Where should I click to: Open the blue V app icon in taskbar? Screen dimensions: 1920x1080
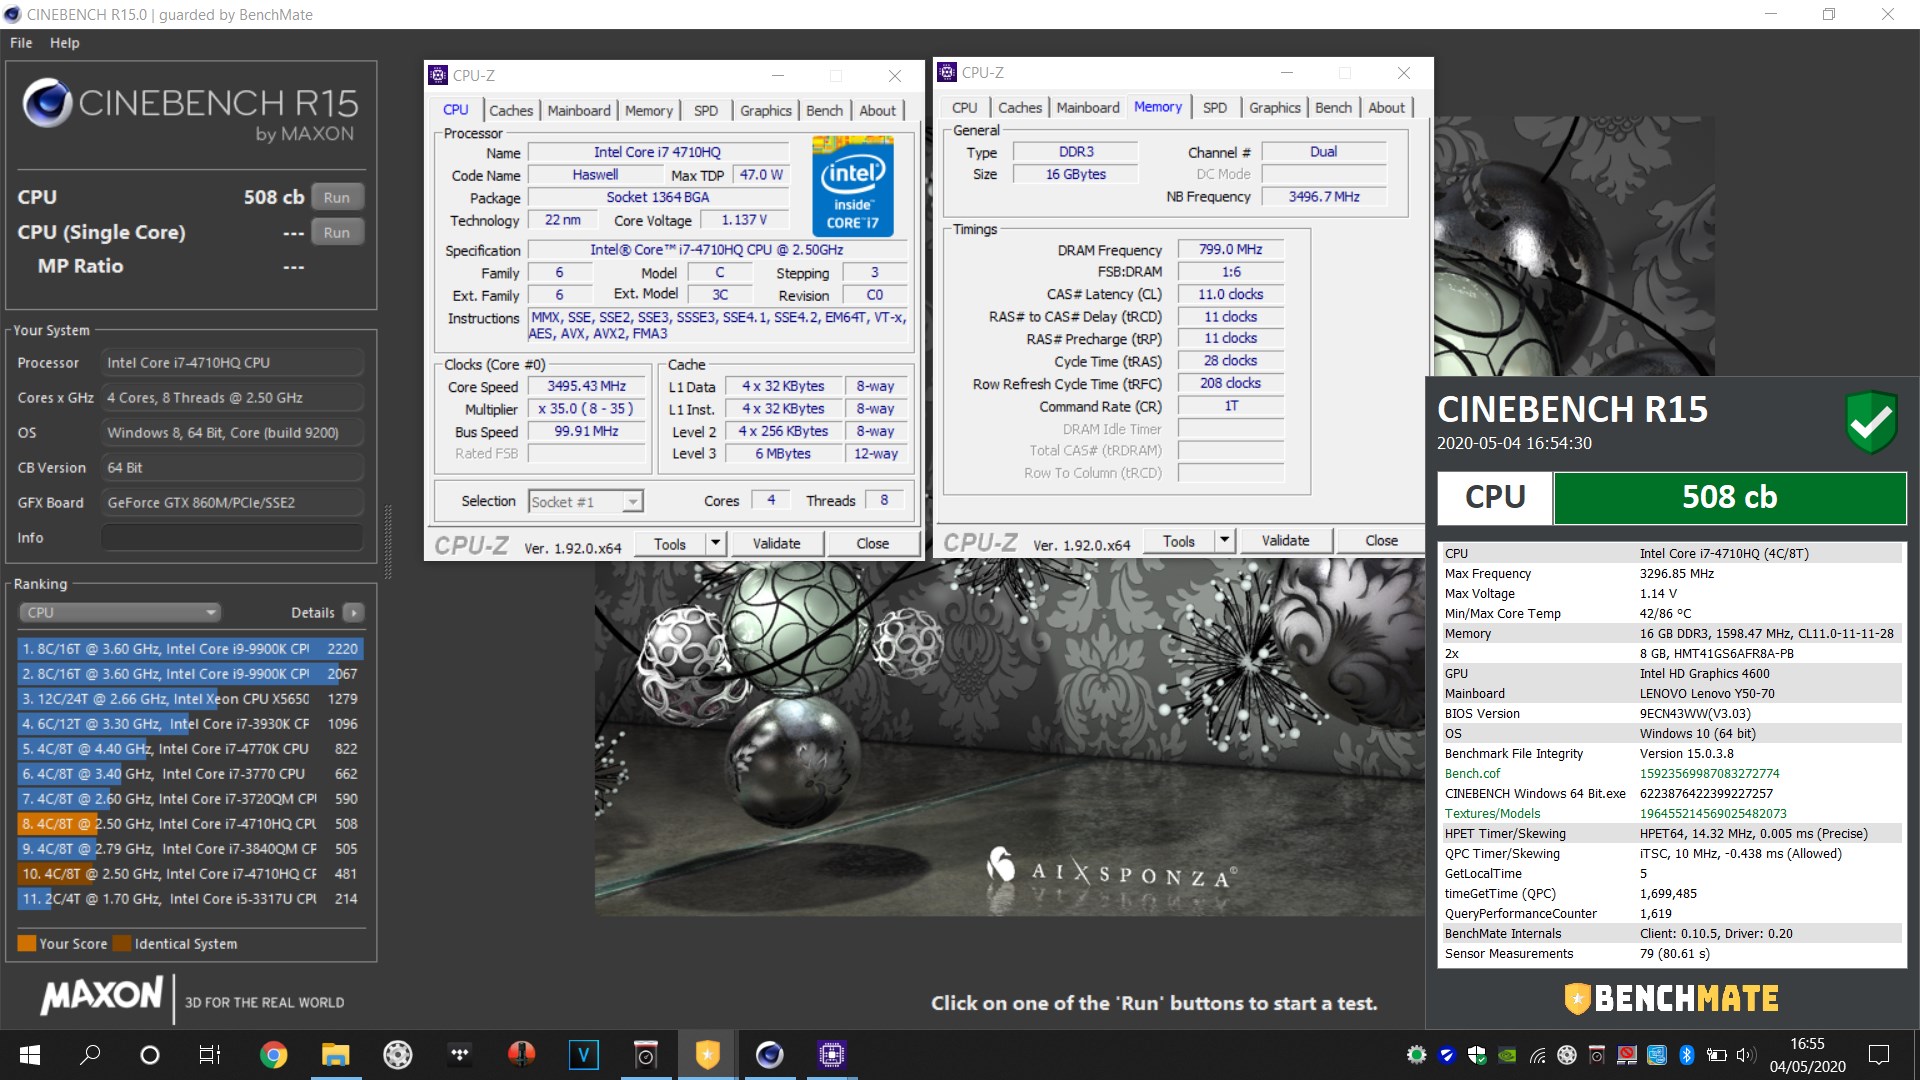pos(584,1054)
